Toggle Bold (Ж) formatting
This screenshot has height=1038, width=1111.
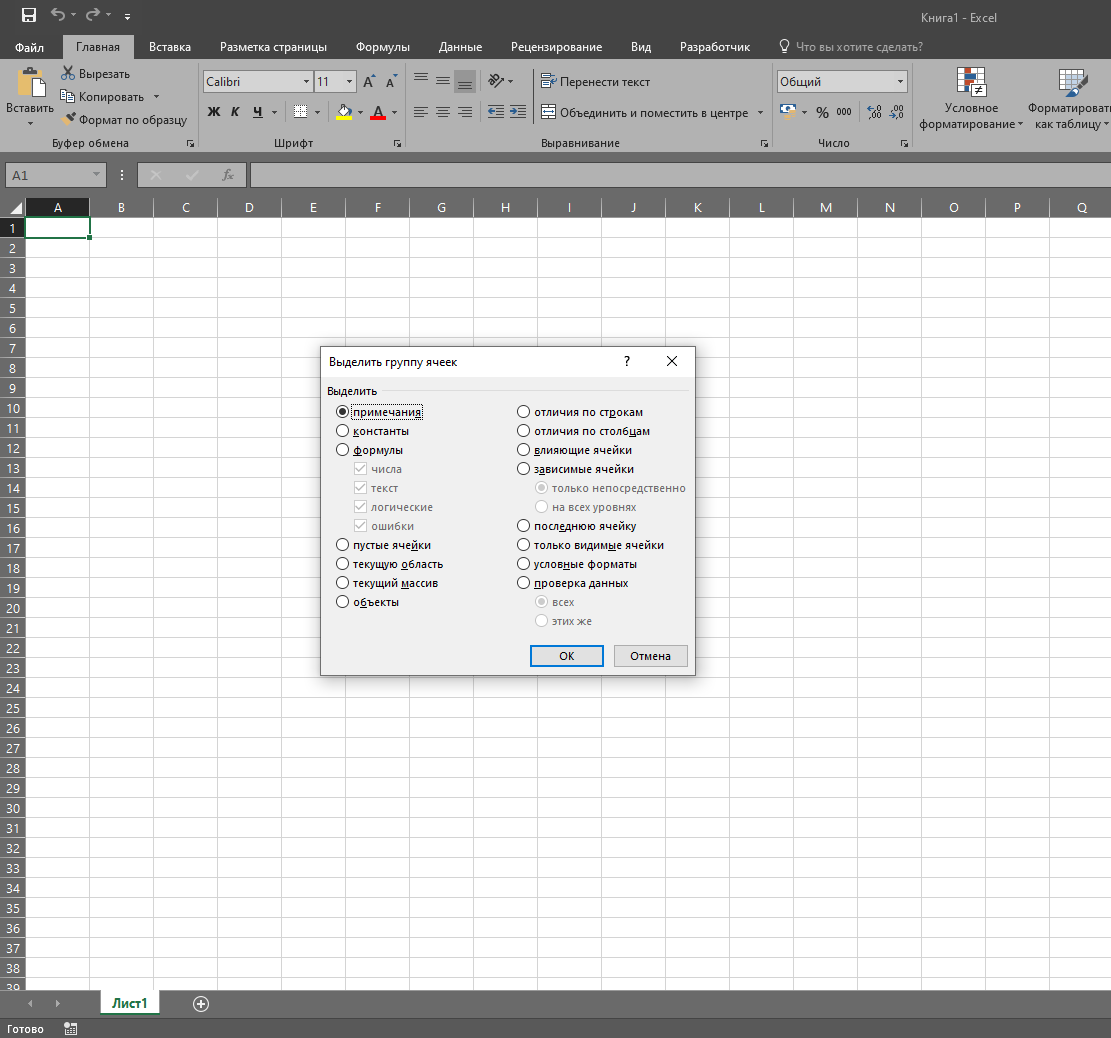(x=214, y=112)
